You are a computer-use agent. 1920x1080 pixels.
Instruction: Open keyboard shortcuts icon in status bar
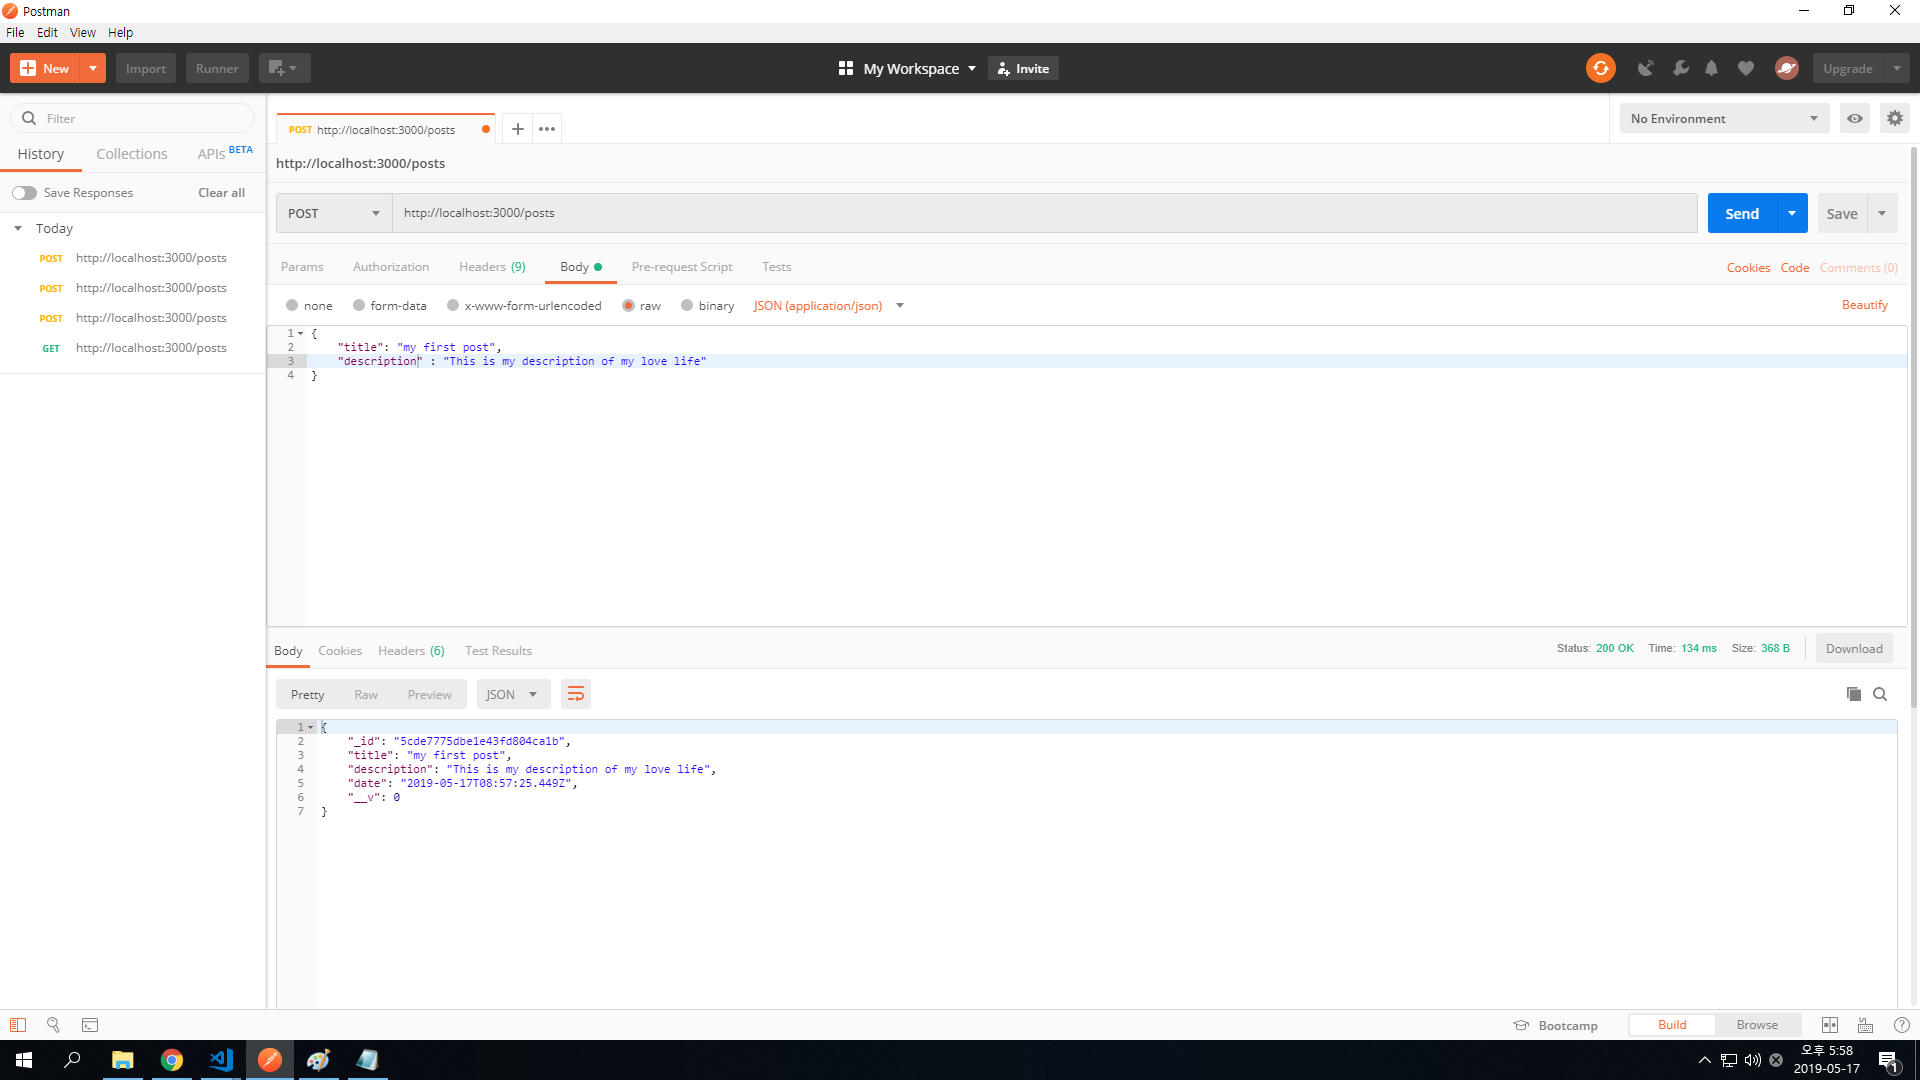click(x=1866, y=1025)
